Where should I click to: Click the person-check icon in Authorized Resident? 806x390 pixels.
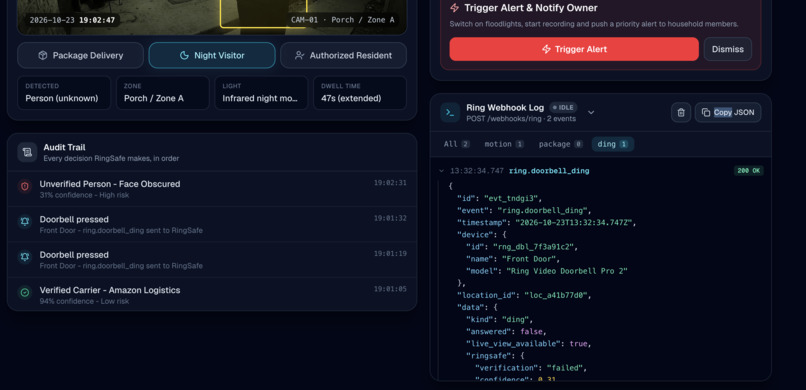[299, 55]
